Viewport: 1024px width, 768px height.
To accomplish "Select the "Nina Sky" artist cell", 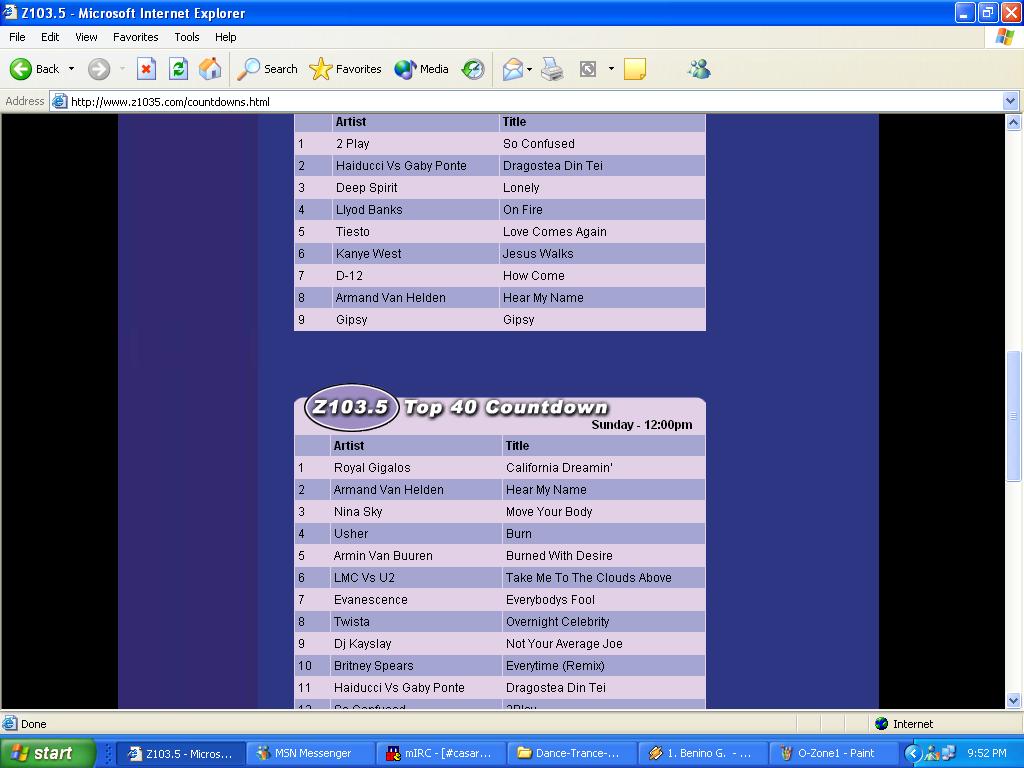I will click(415, 511).
